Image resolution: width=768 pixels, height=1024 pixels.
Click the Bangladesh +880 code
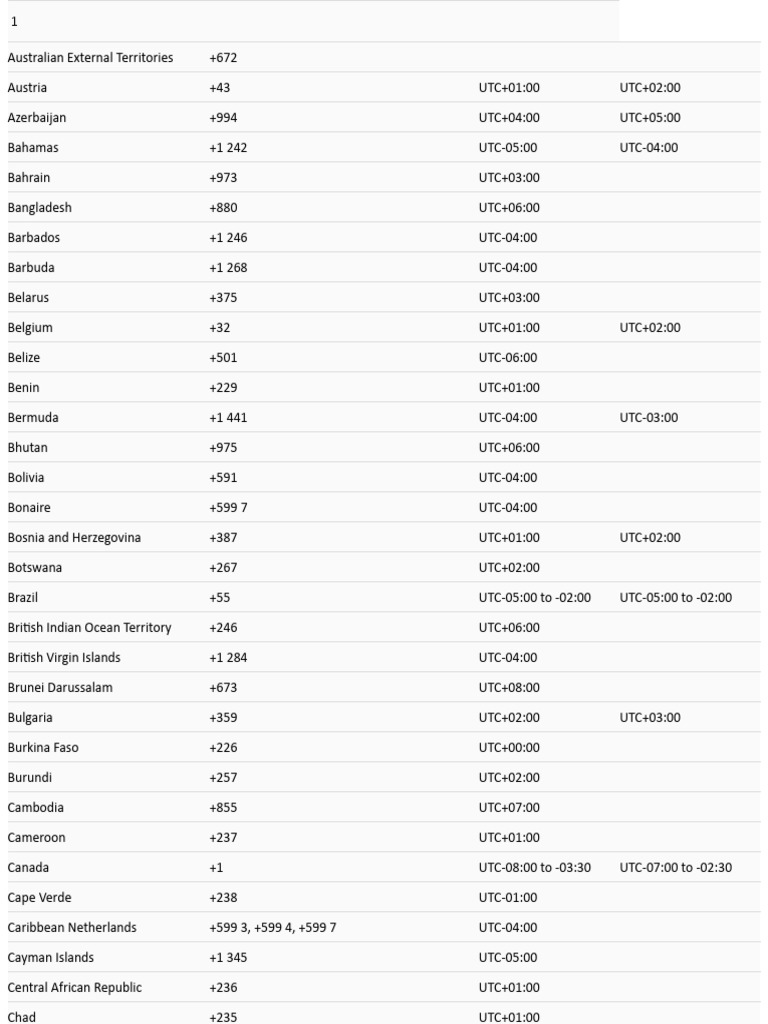(223, 208)
